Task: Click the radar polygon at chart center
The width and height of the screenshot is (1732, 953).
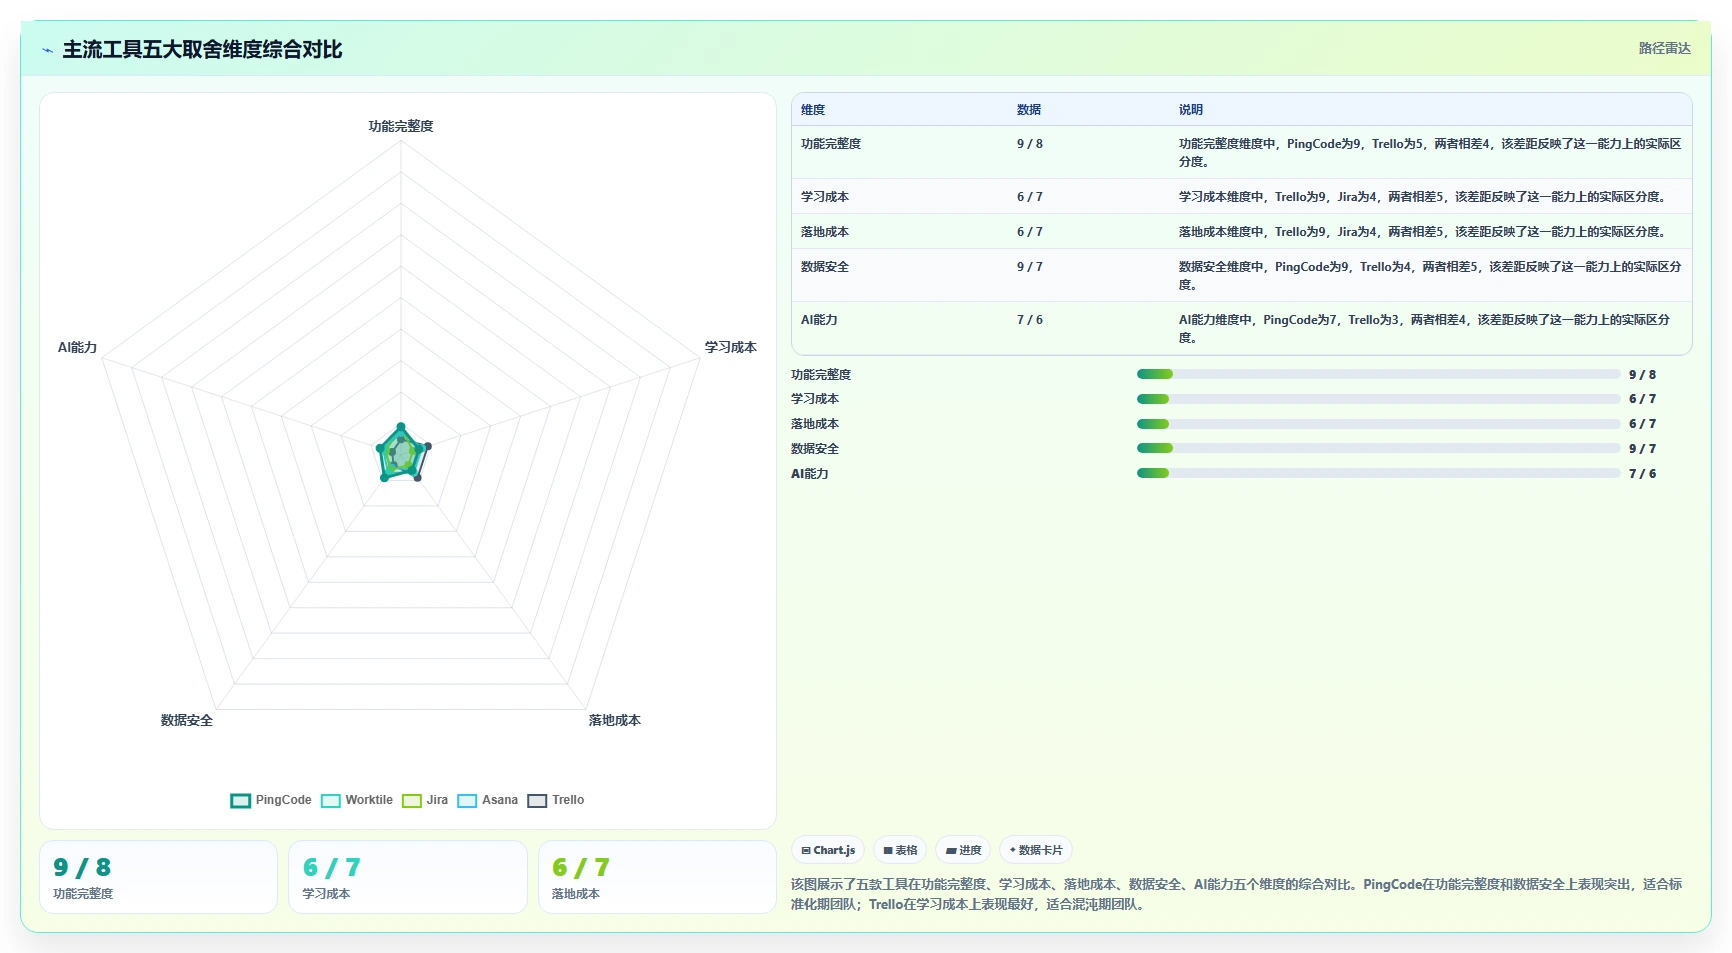Action: (x=402, y=455)
